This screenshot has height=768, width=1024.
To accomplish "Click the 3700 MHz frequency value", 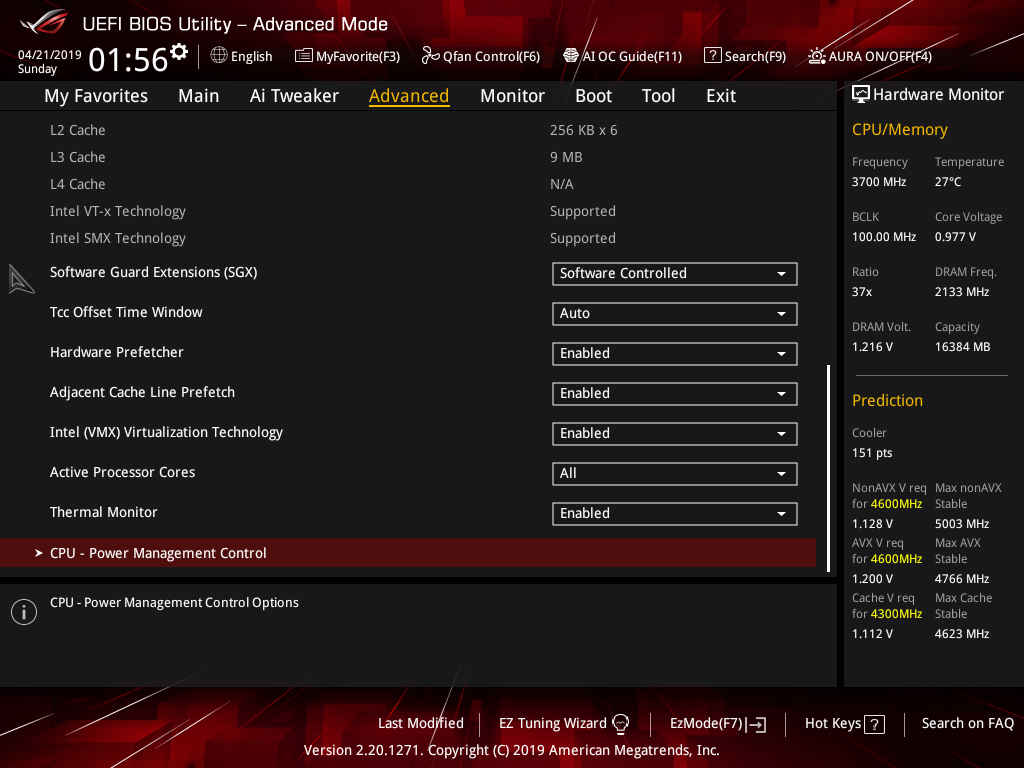I will 878,182.
